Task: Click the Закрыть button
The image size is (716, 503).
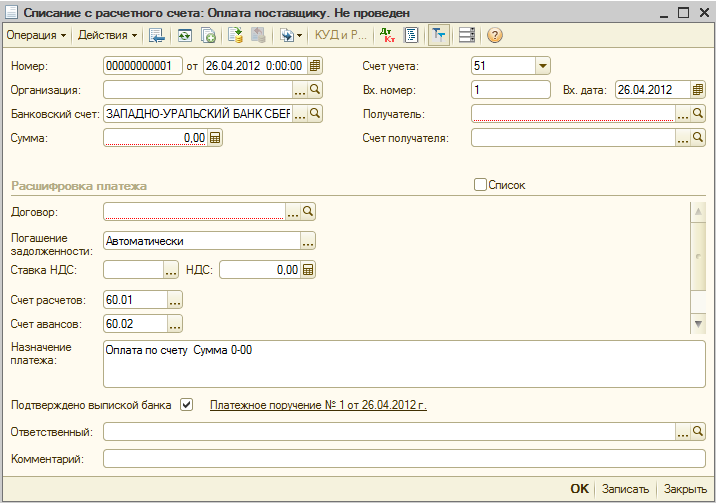Action: click(x=685, y=489)
